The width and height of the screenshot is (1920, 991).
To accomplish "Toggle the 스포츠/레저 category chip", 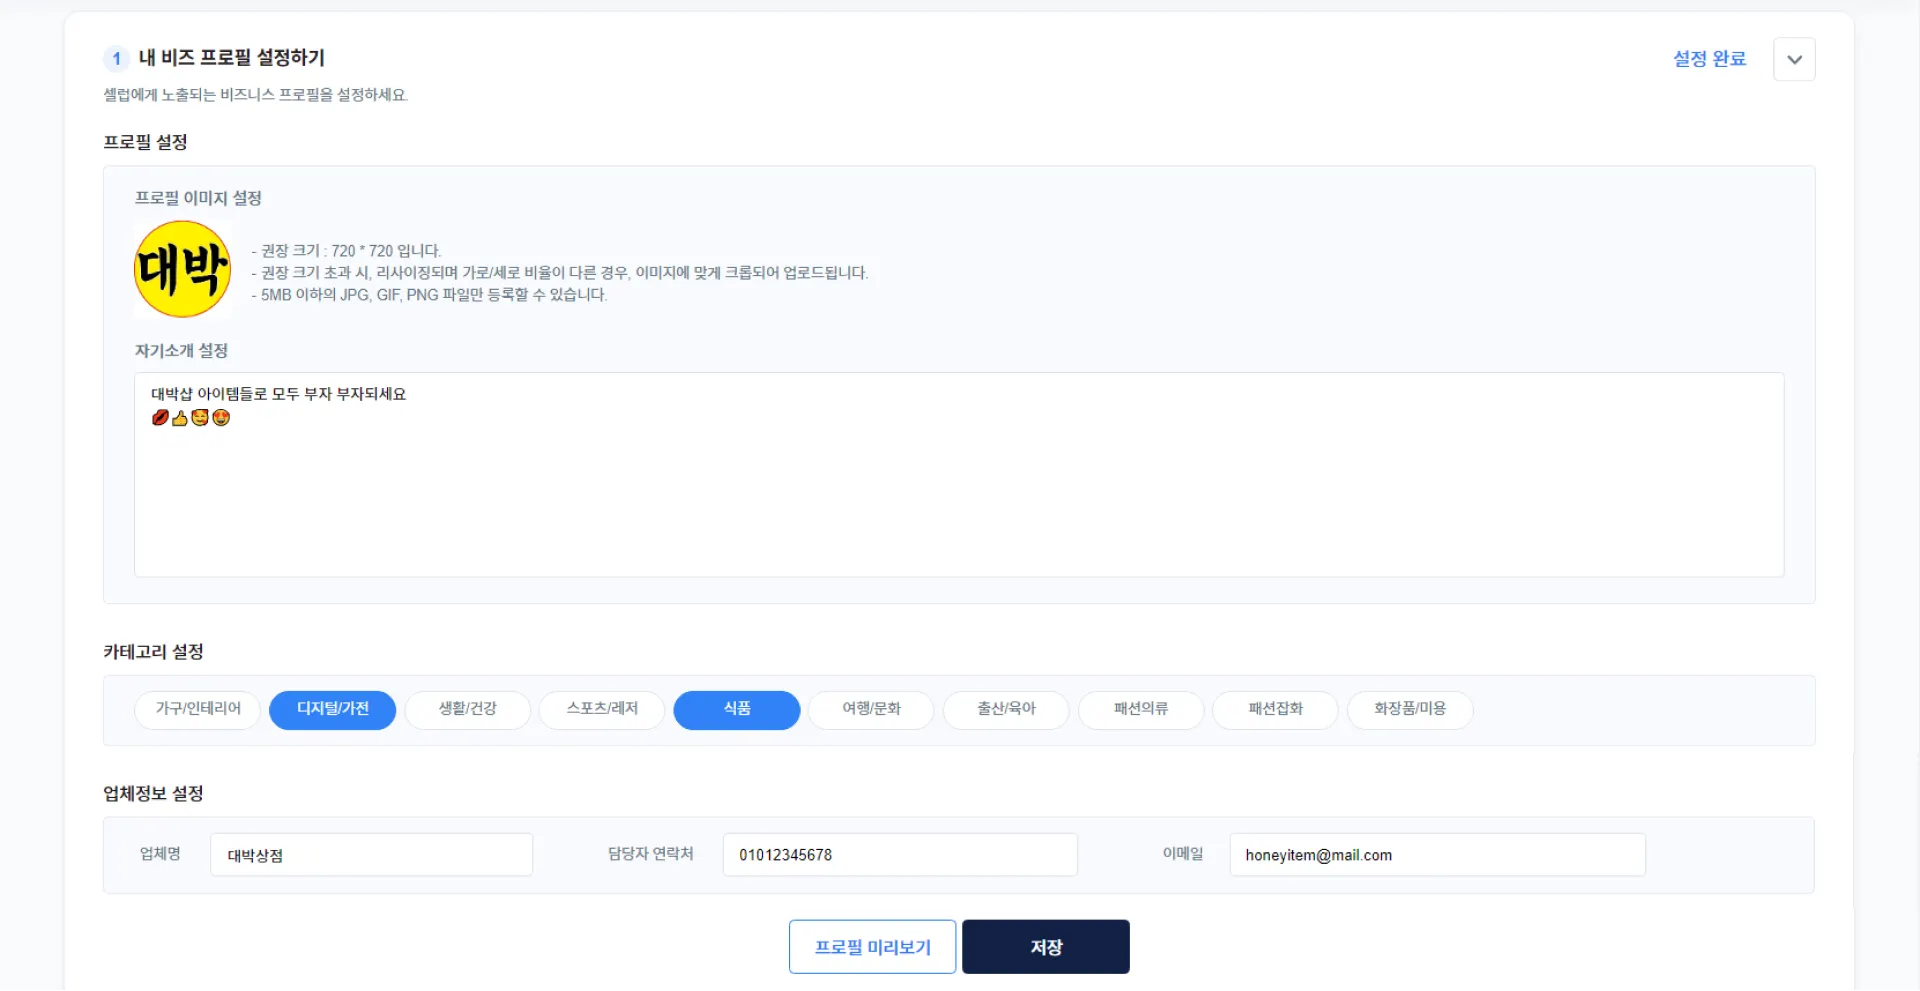I will pyautogui.click(x=602, y=710).
